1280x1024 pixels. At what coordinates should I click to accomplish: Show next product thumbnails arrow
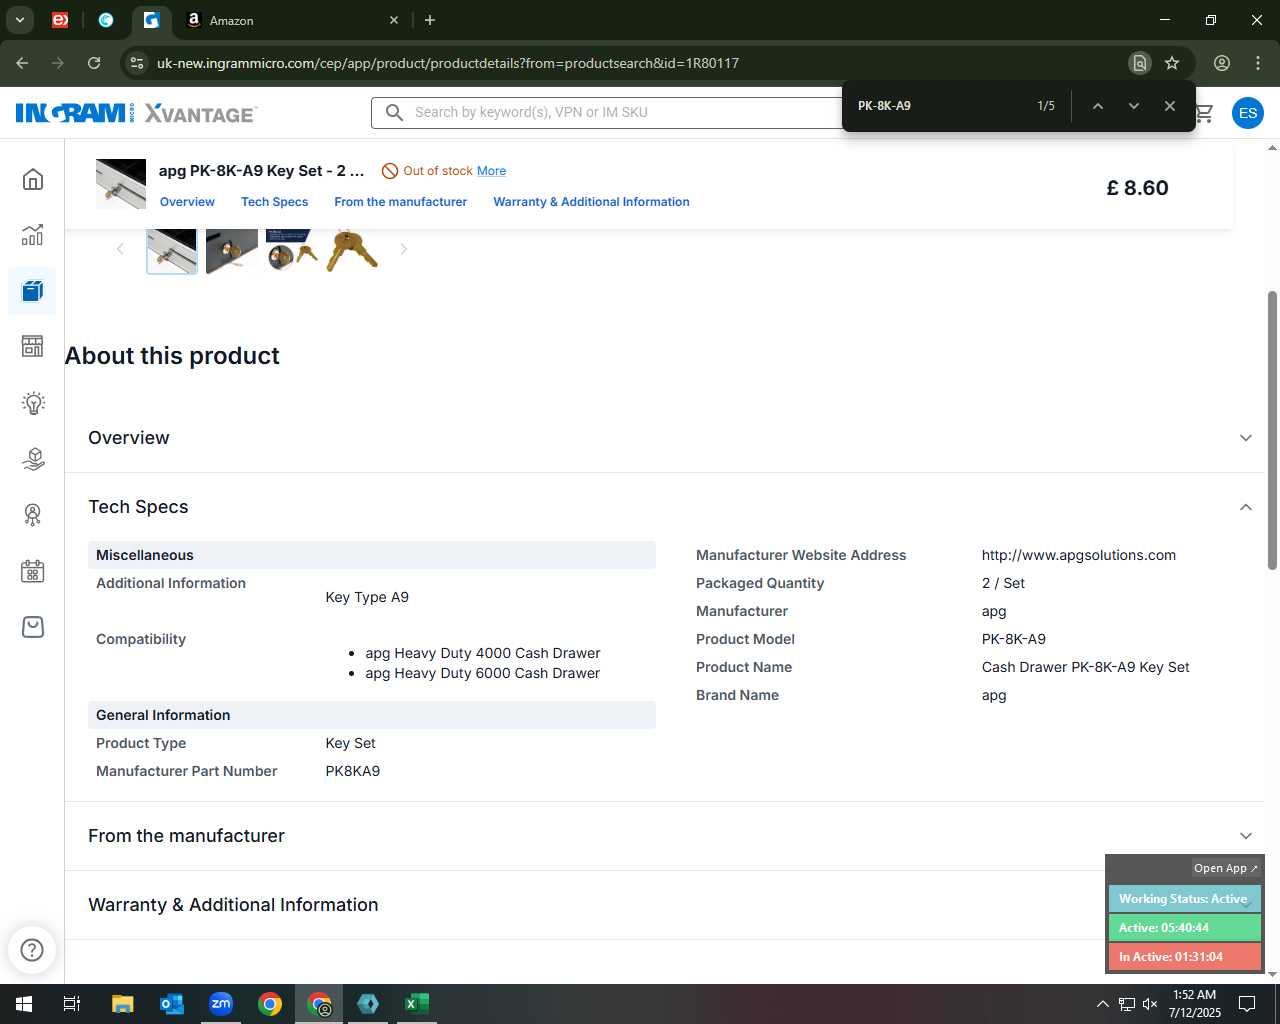pos(403,249)
